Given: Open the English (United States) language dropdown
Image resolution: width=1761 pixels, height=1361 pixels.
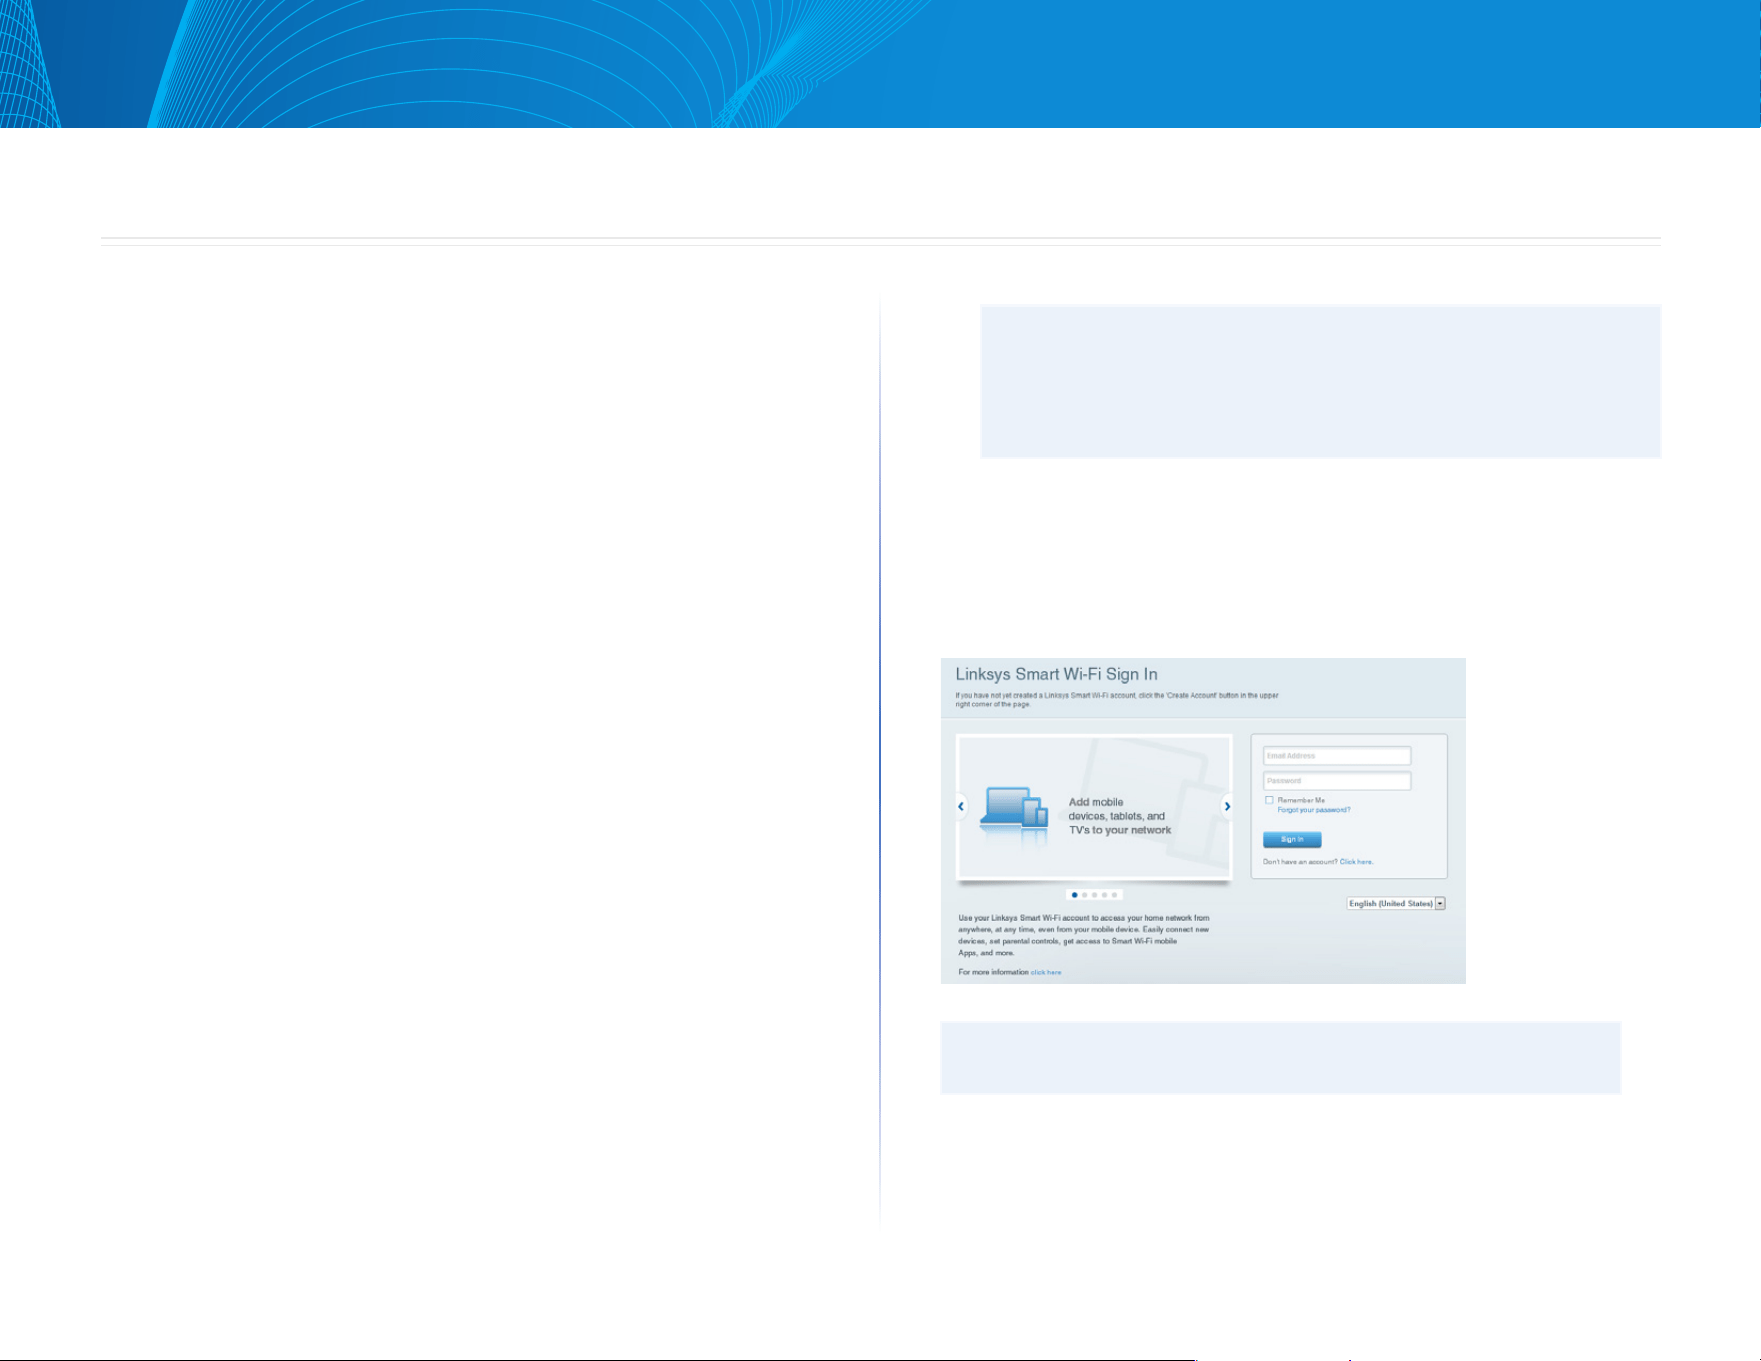Looking at the screenshot, I should point(1396,903).
